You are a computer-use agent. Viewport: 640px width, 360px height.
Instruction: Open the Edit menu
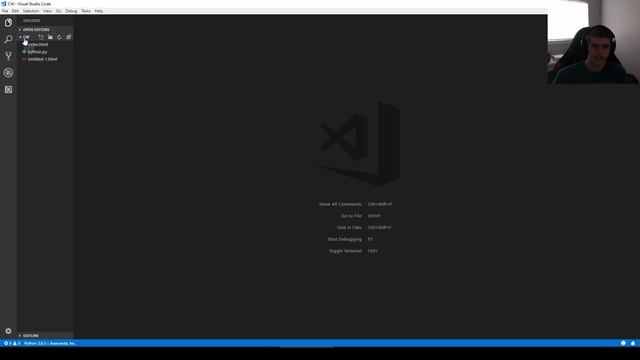(15, 11)
